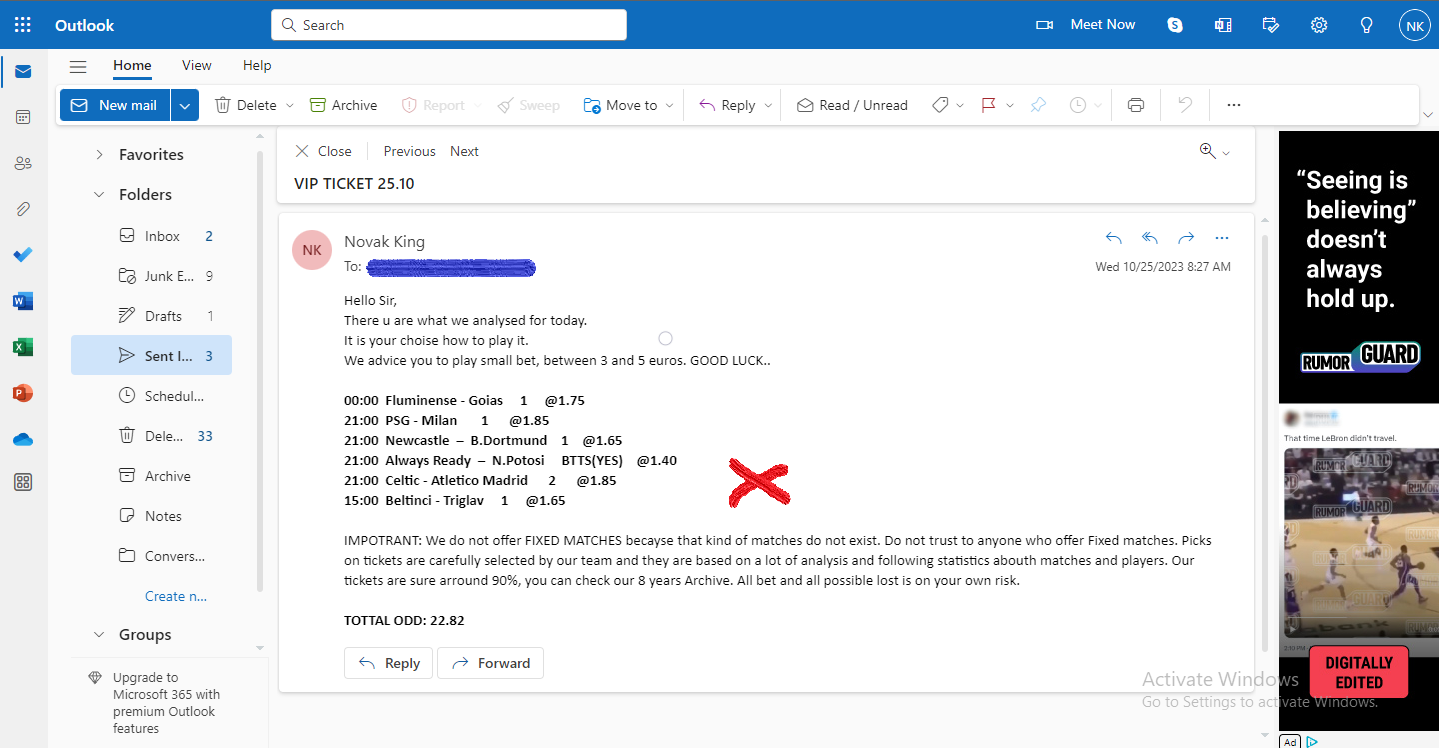Open the NK account profile avatar
The height and width of the screenshot is (748, 1439).
click(x=1415, y=26)
